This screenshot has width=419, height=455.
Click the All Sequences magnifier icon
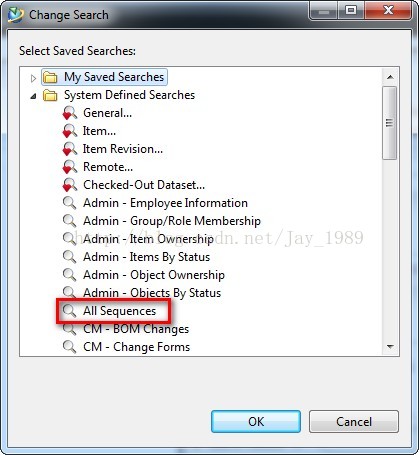click(69, 311)
